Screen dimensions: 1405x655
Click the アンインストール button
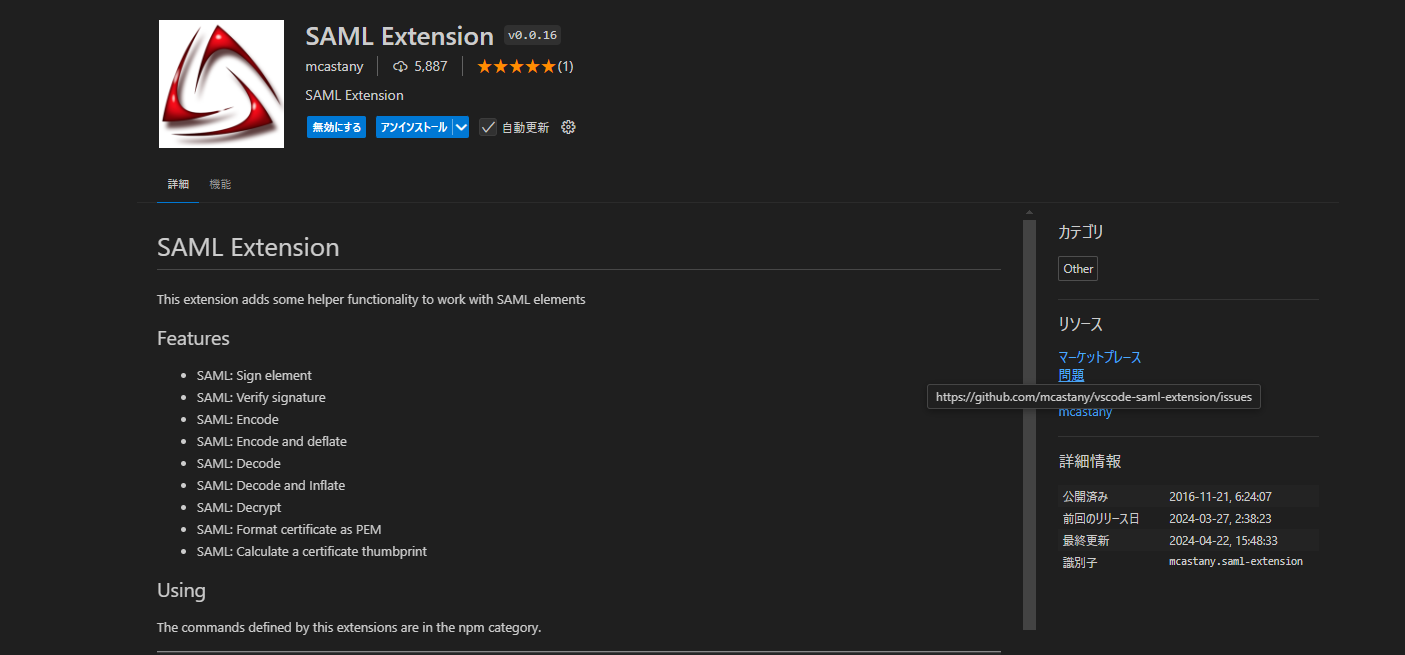412,127
